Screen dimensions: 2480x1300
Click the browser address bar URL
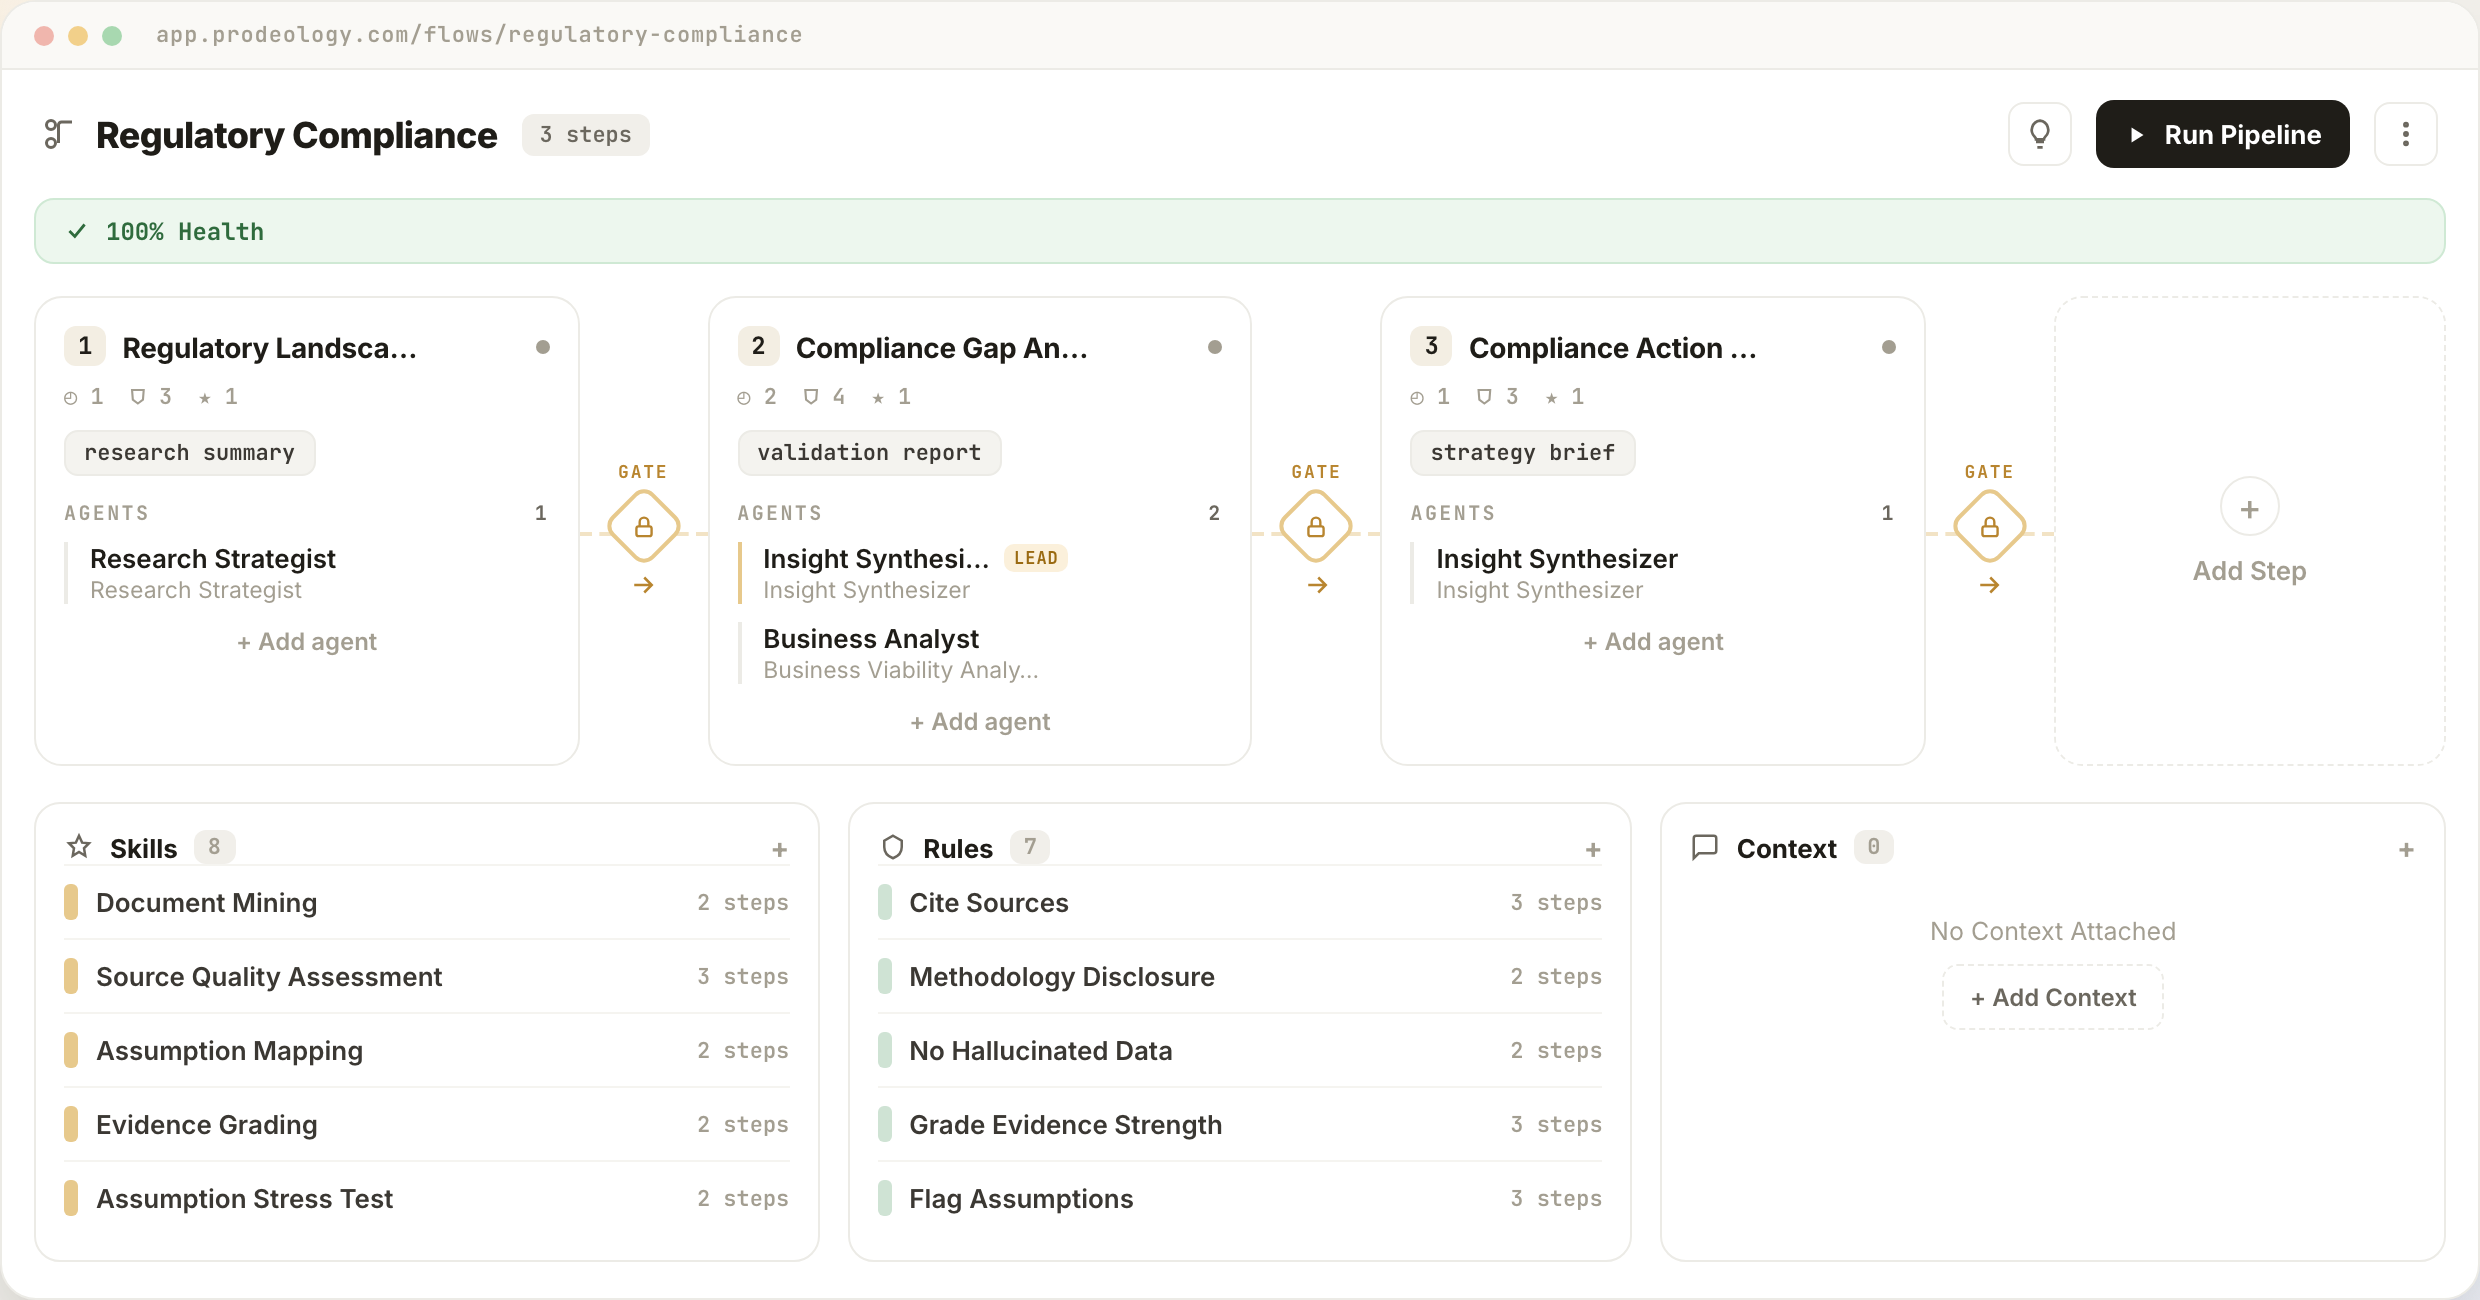point(479,35)
